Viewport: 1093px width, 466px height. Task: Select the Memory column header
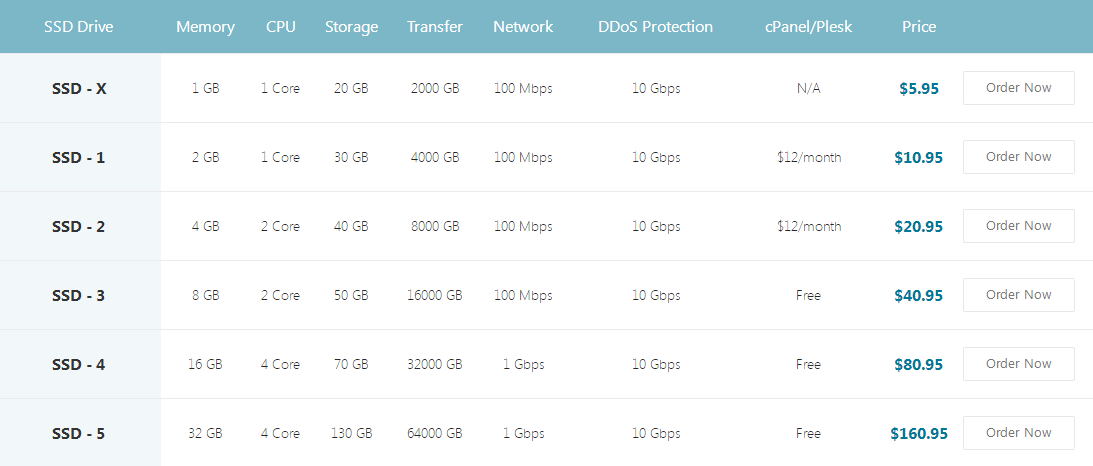205,27
